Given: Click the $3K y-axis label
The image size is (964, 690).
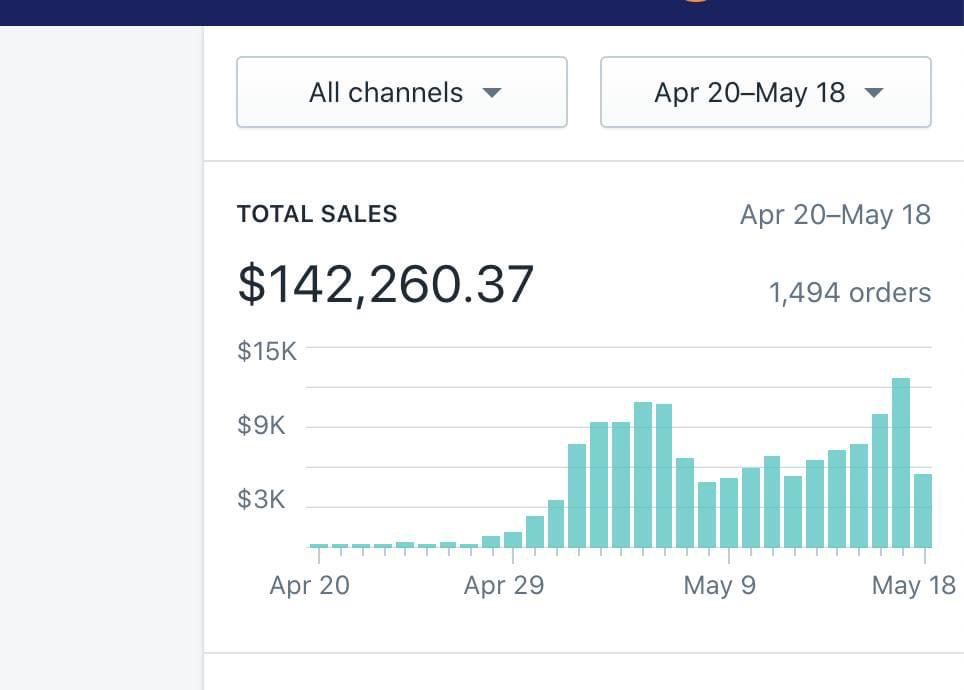Looking at the screenshot, I should pos(261,499).
